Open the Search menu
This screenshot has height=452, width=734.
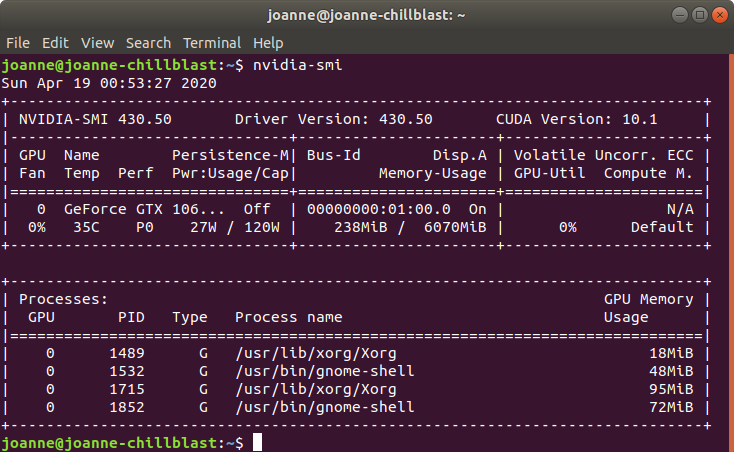(148, 43)
